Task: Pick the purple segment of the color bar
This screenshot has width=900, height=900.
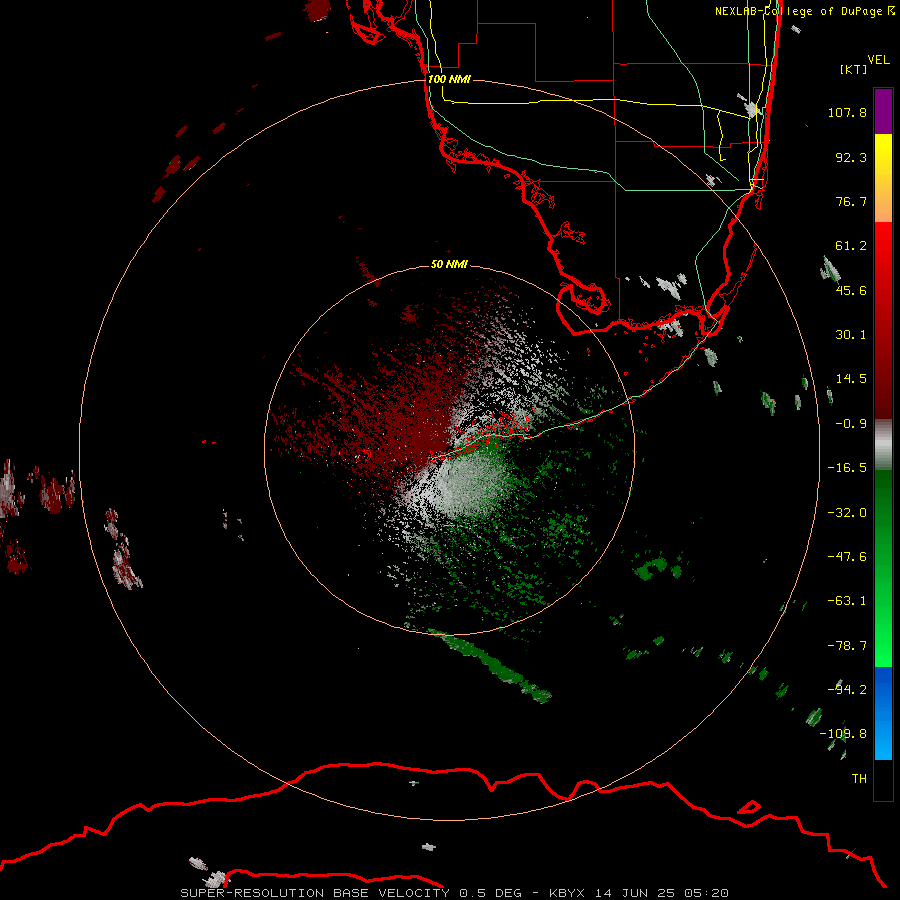Action: [x=883, y=111]
